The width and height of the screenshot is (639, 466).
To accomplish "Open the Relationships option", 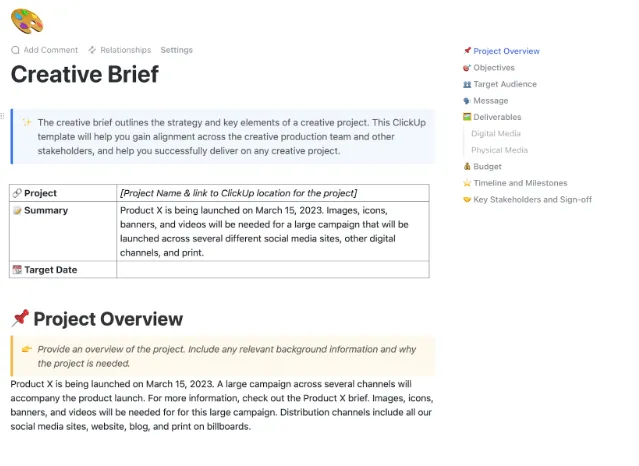I will pyautogui.click(x=126, y=50).
